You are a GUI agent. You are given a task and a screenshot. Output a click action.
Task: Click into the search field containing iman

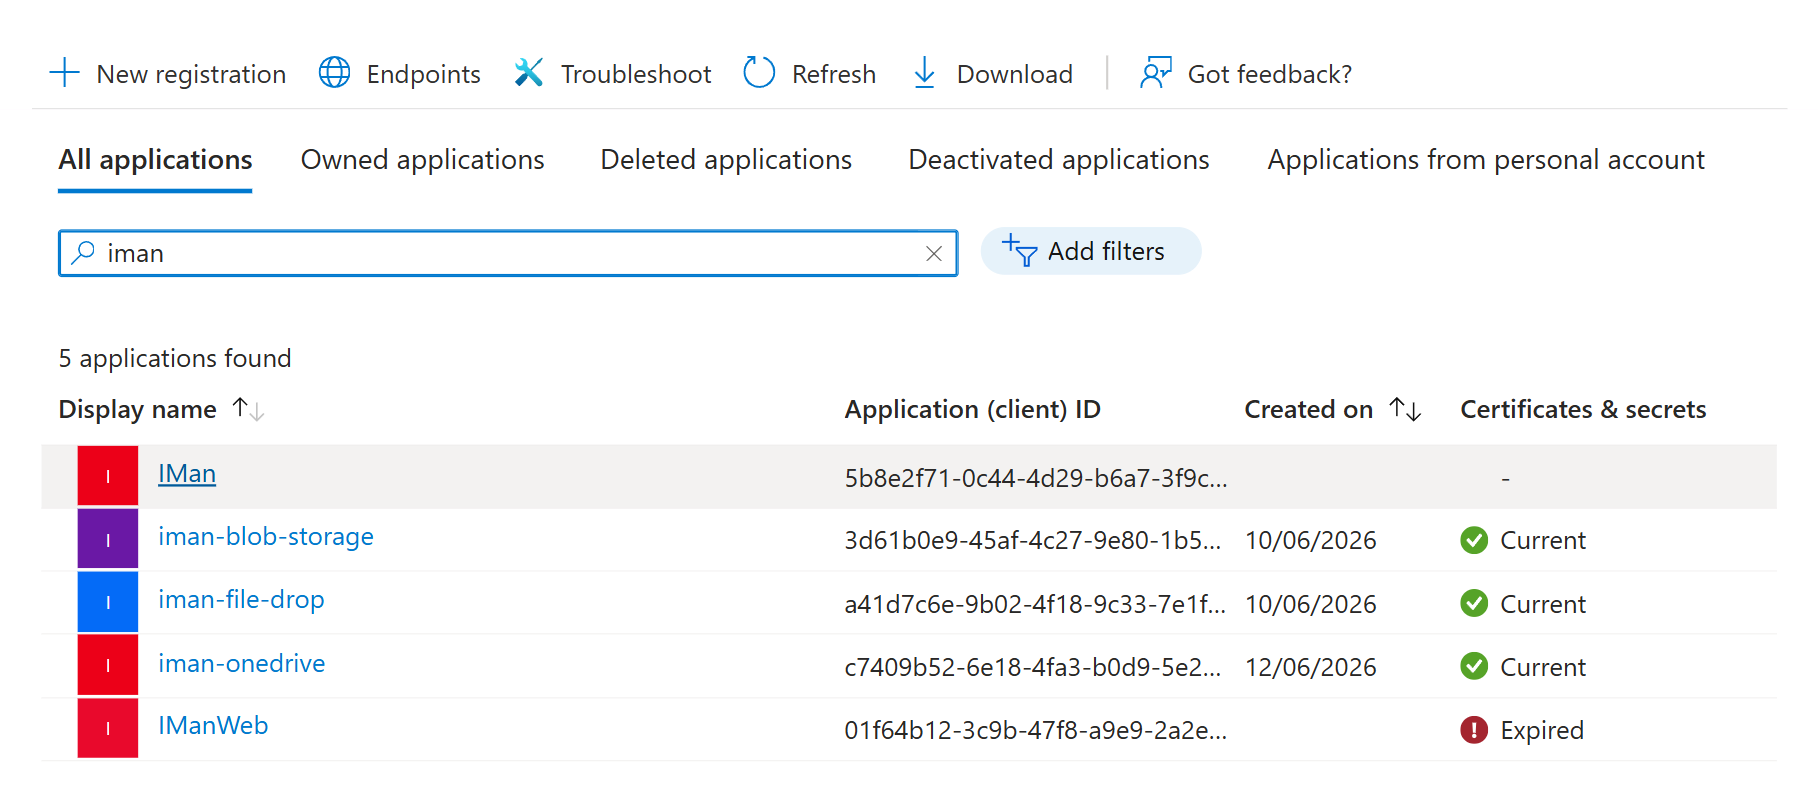click(508, 253)
